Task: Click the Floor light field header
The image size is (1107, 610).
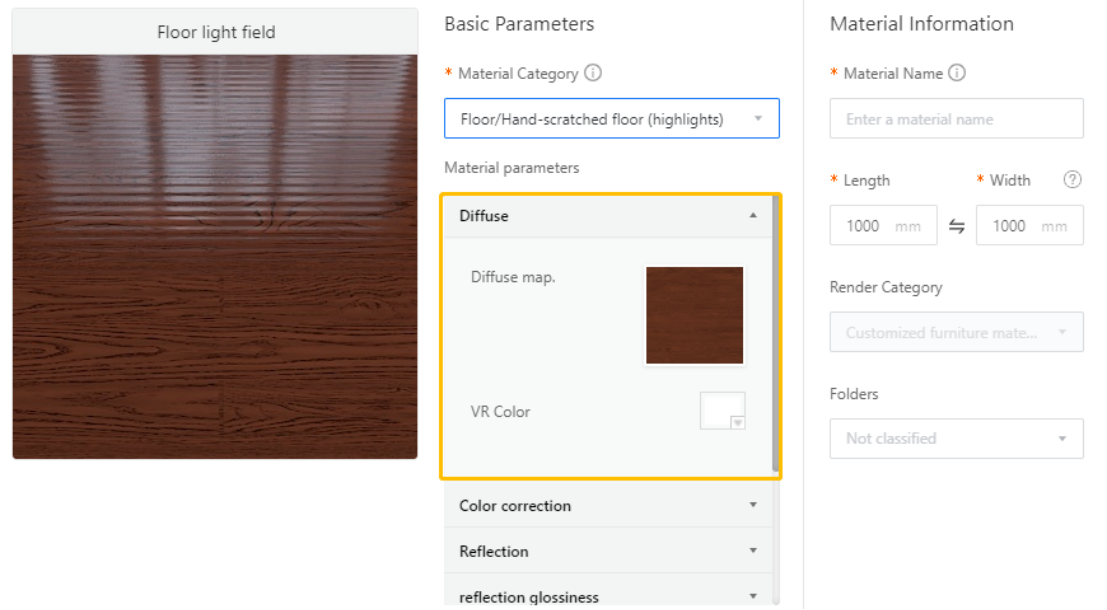Action: [215, 32]
